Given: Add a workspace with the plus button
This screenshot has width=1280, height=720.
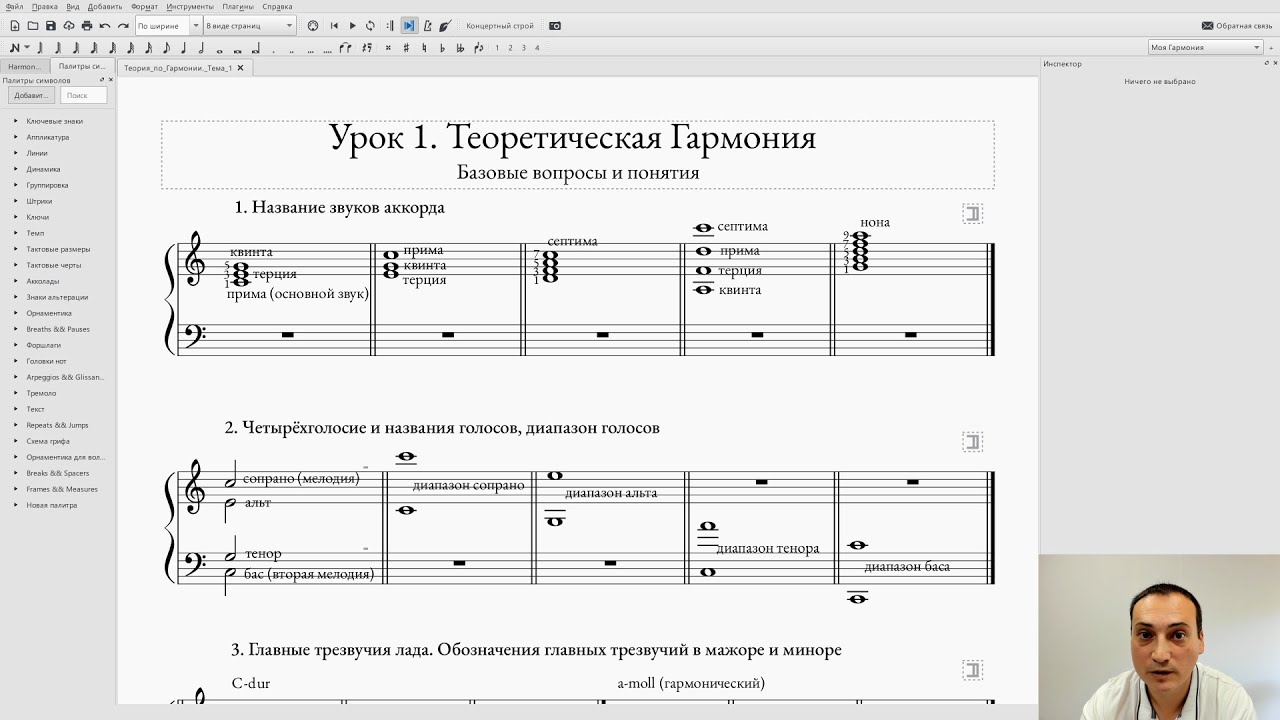Looking at the screenshot, I should (1272, 47).
